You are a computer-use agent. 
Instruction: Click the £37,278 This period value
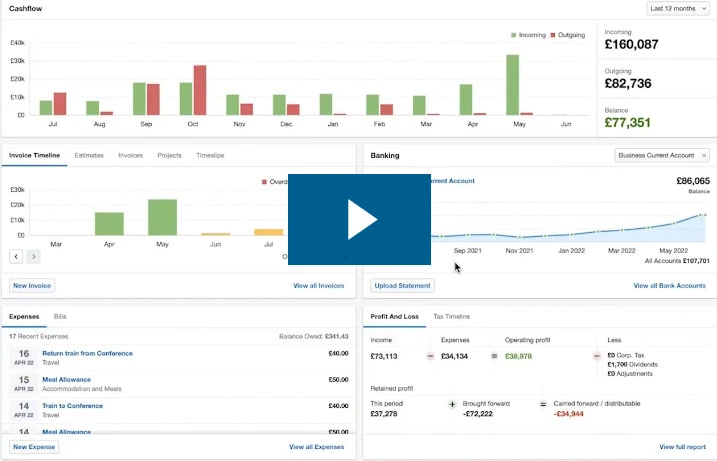[x=384, y=414]
